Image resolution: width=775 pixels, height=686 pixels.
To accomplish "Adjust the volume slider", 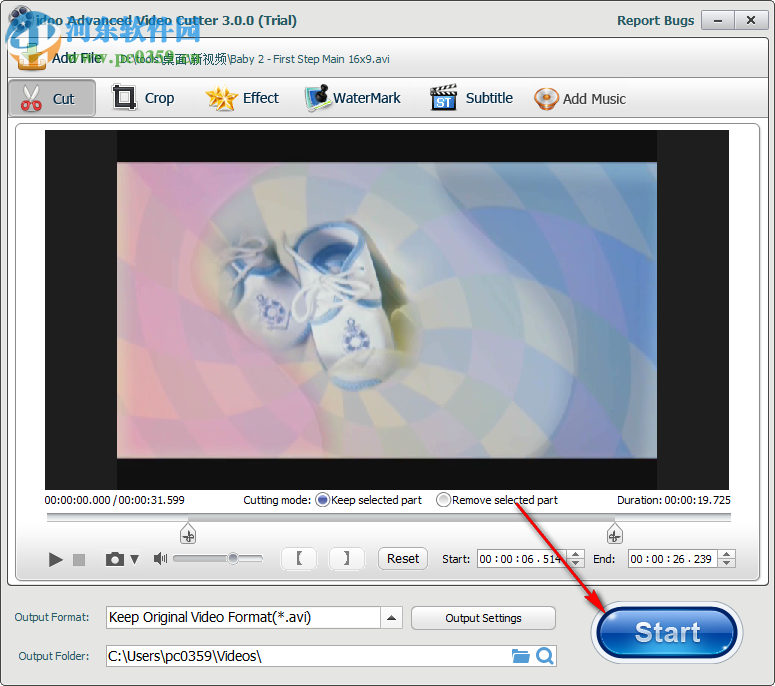I will (x=218, y=558).
